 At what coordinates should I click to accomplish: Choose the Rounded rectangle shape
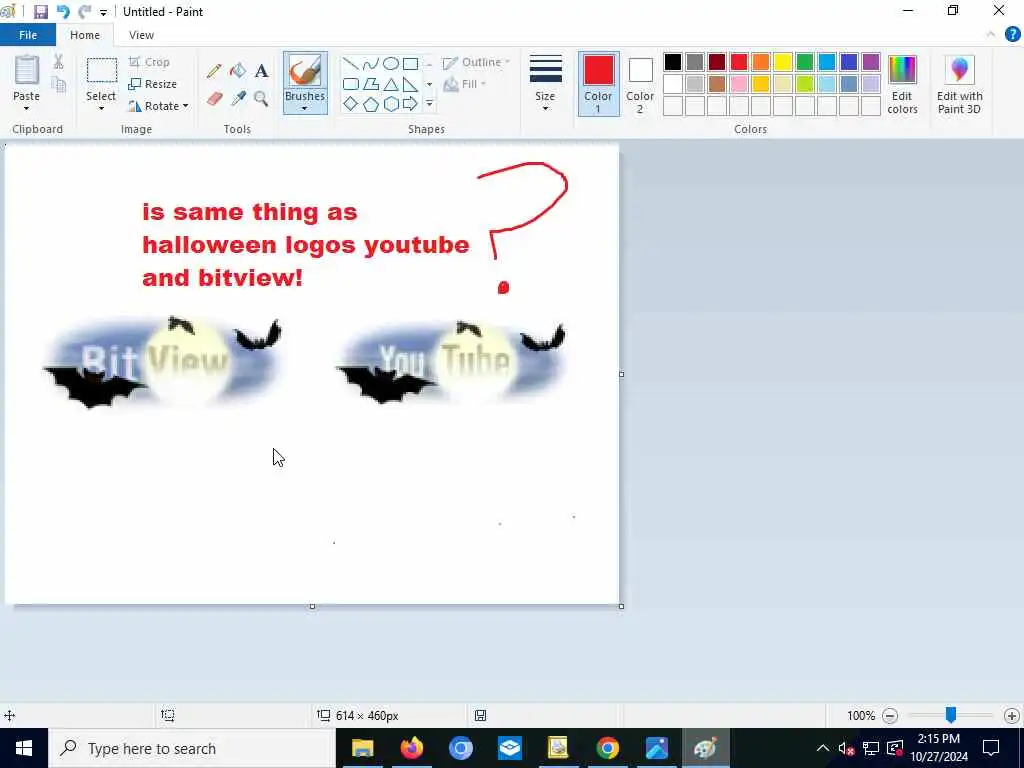pyautogui.click(x=351, y=84)
